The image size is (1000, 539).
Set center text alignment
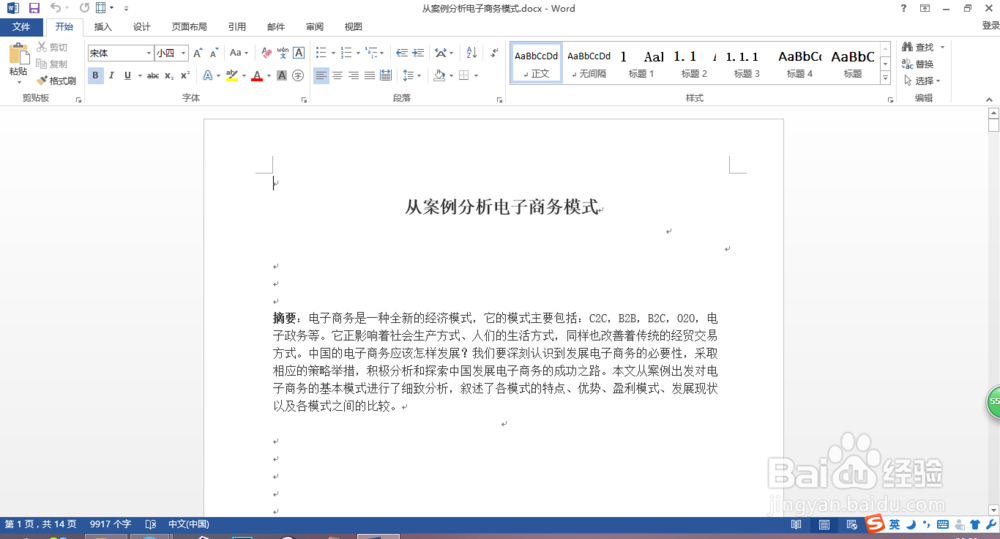coord(337,75)
